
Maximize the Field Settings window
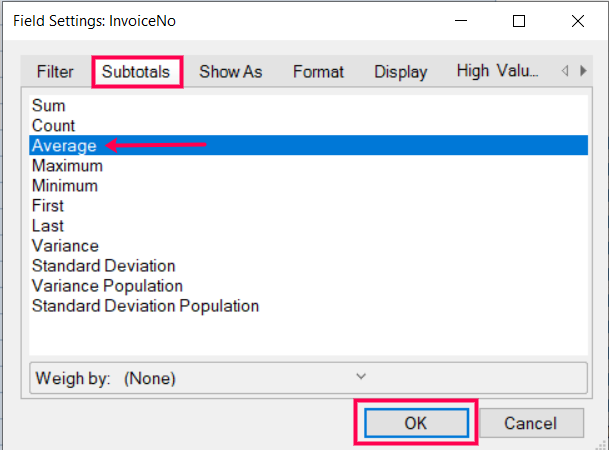[519, 21]
